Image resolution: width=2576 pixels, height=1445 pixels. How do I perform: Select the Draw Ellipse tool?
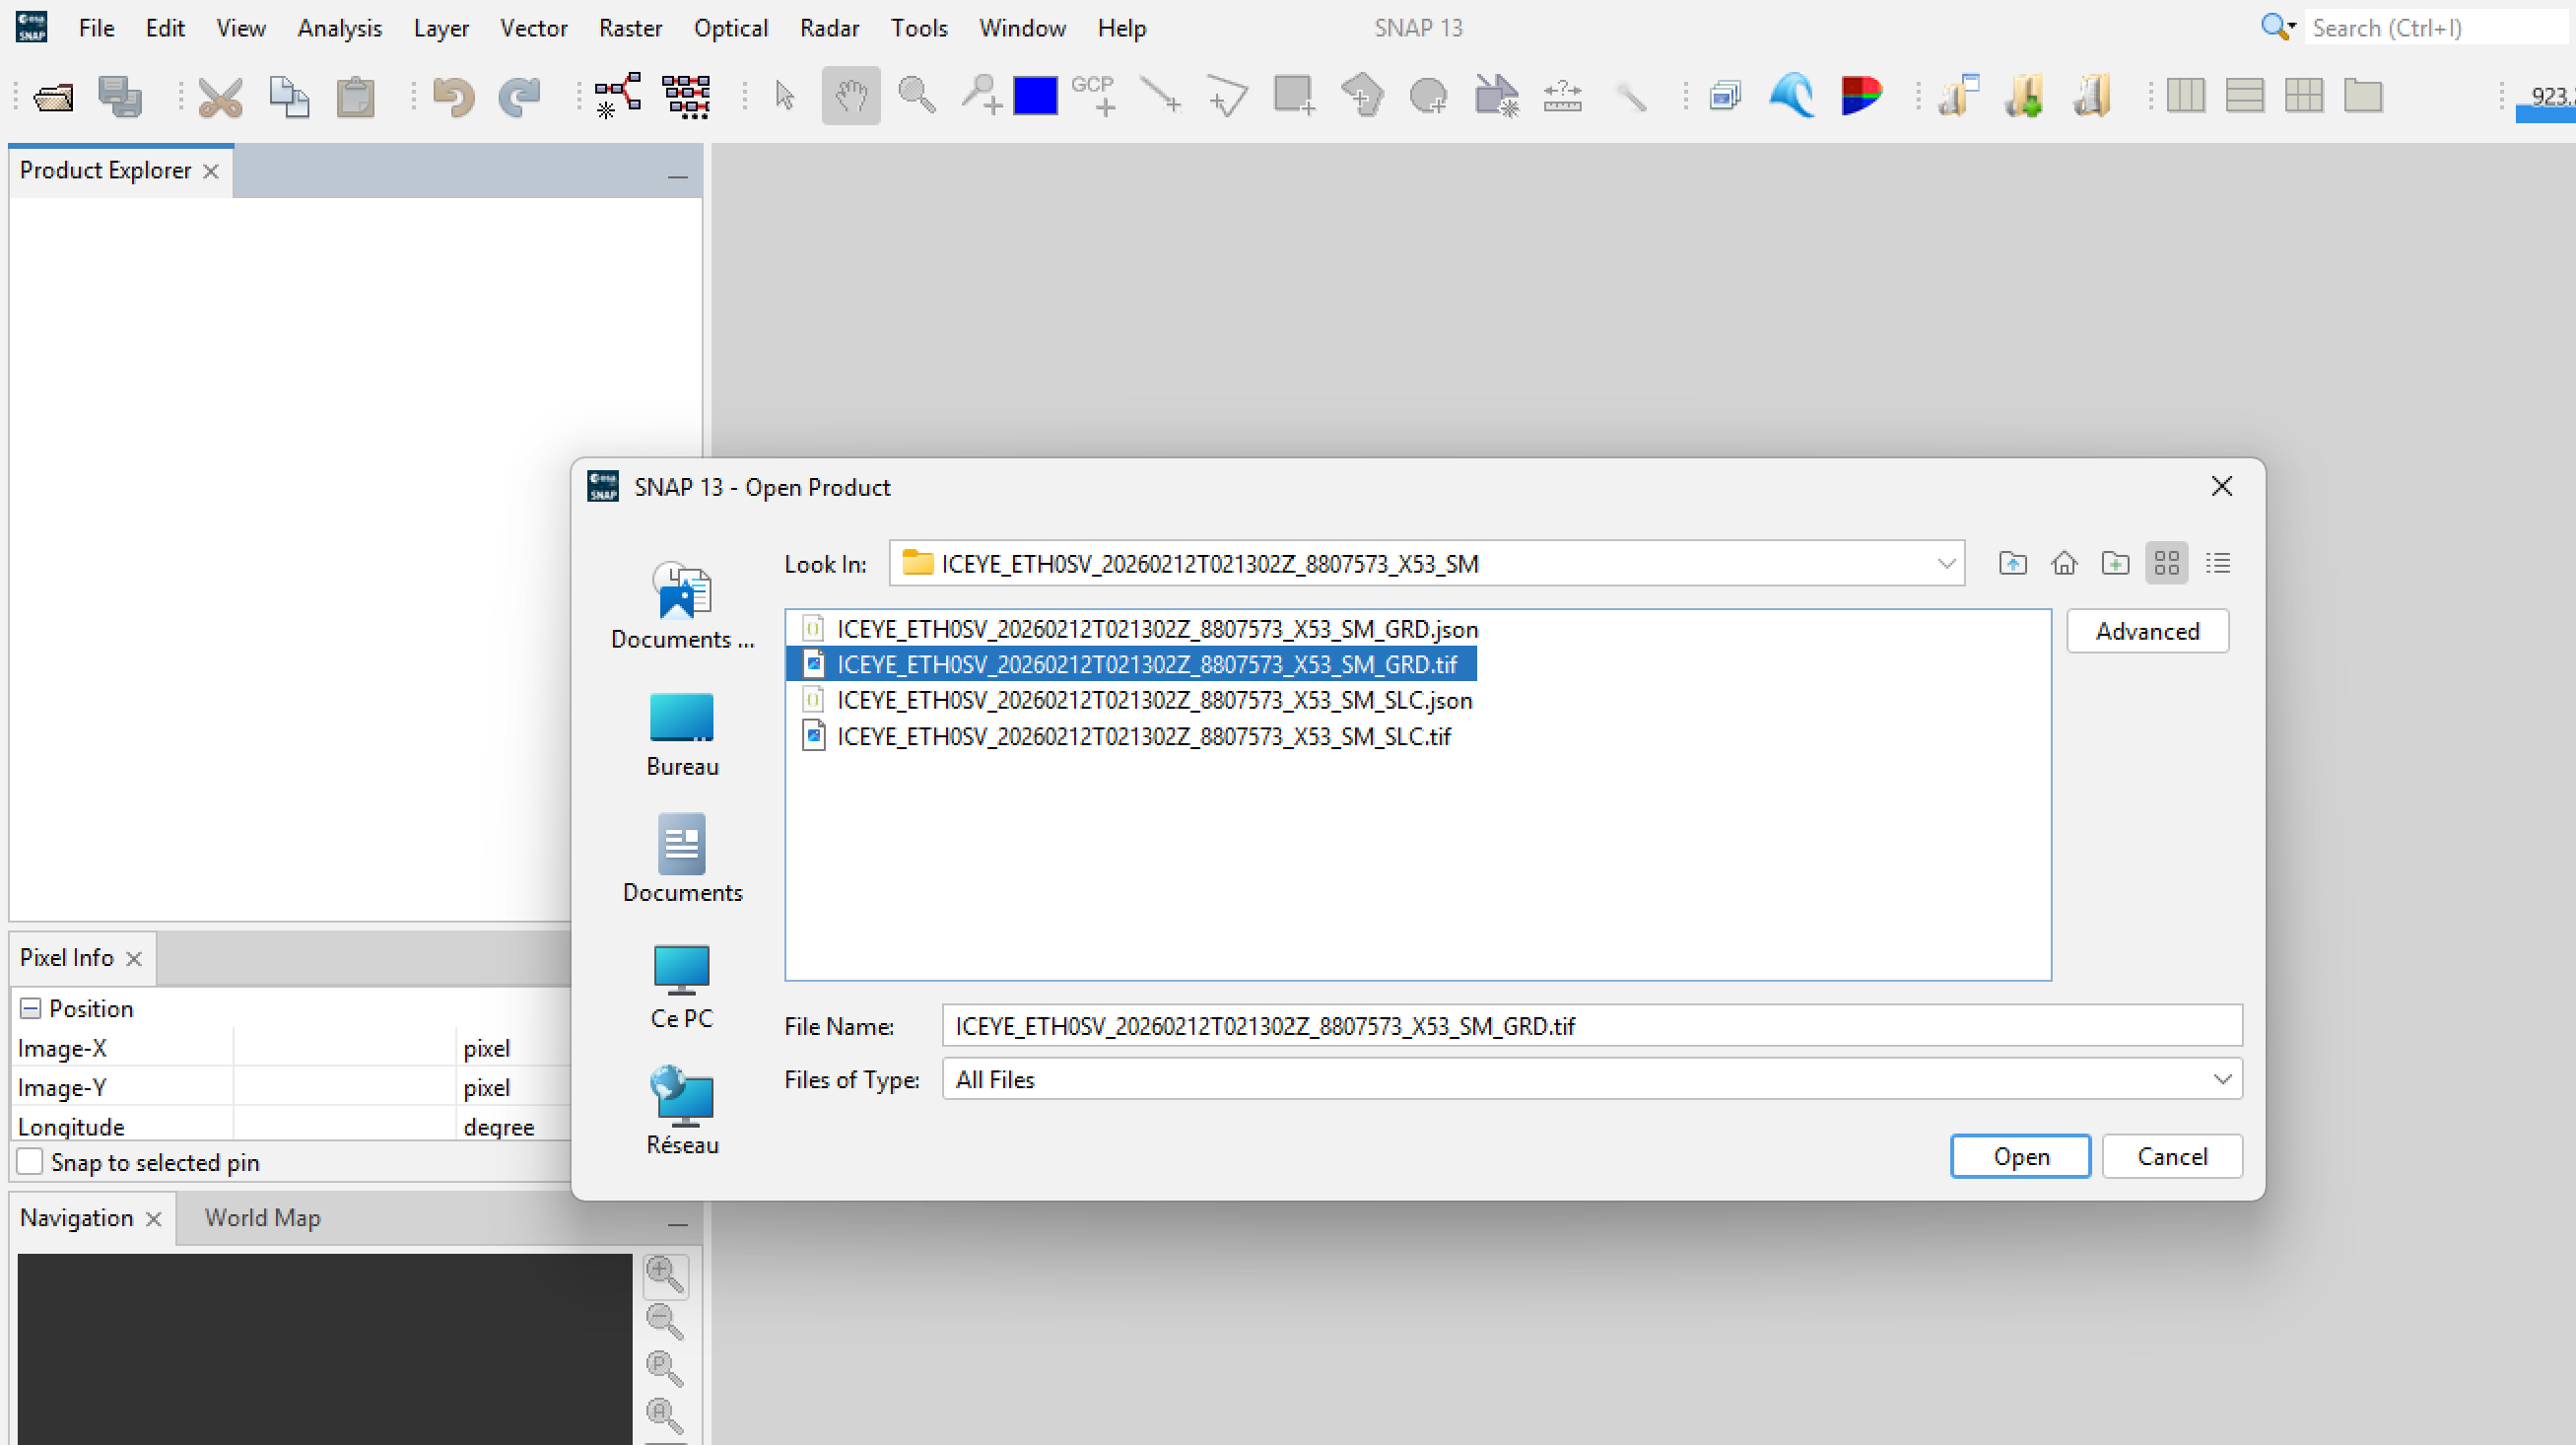coord(1428,96)
